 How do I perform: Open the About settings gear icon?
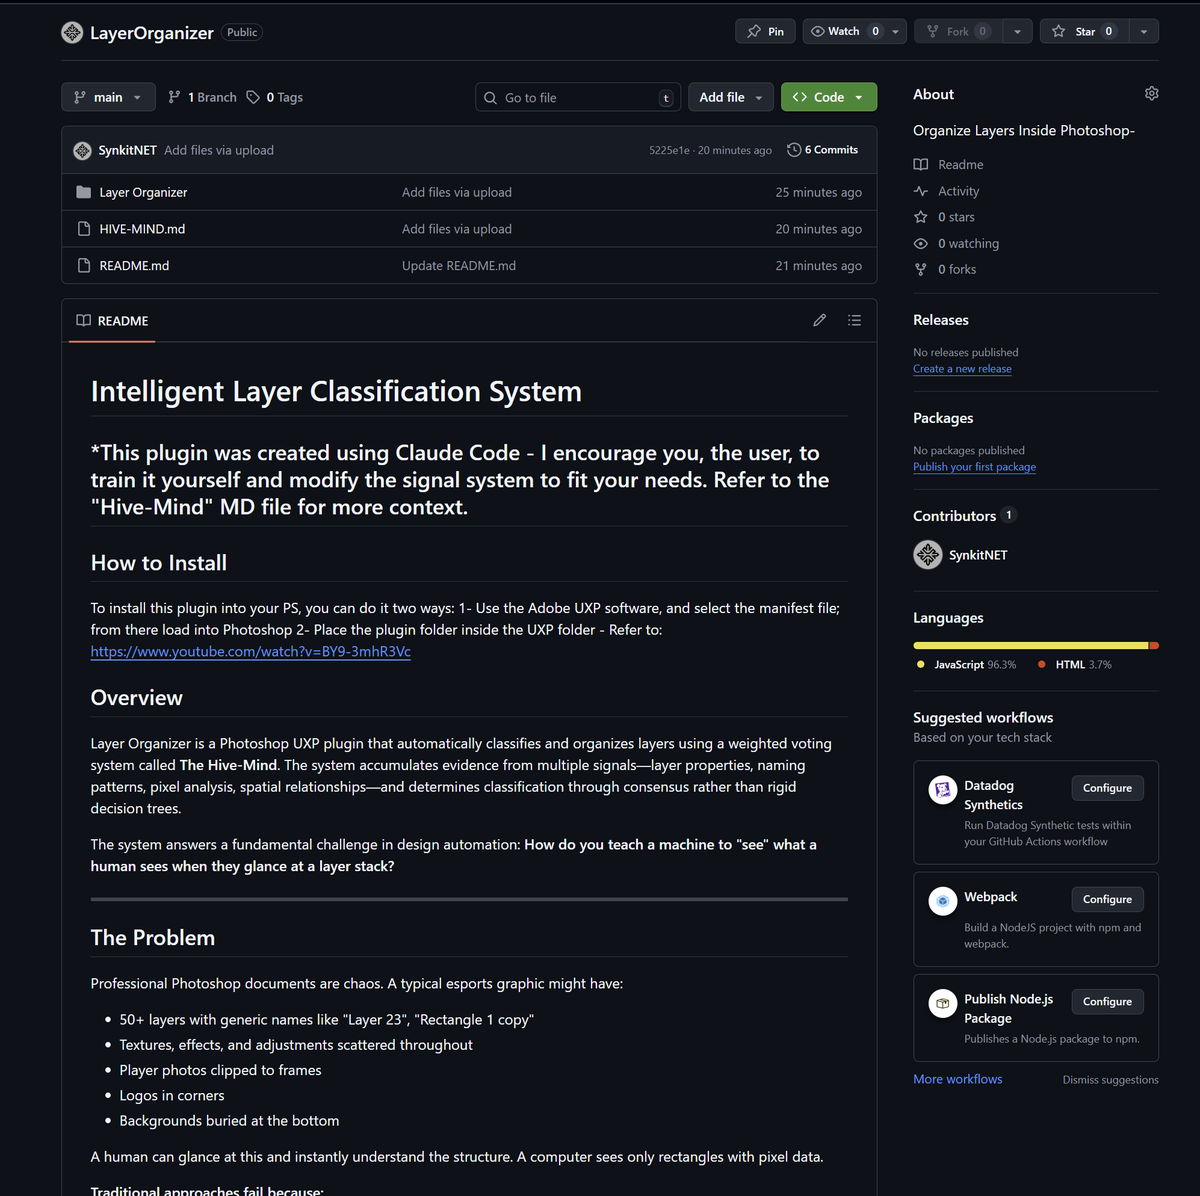[x=1151, y=93]
